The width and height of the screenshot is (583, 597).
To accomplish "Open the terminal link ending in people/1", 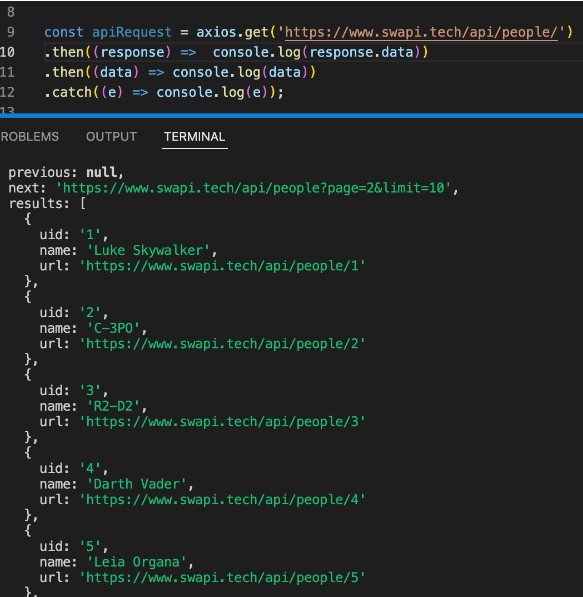I will [x=222, y=266].
